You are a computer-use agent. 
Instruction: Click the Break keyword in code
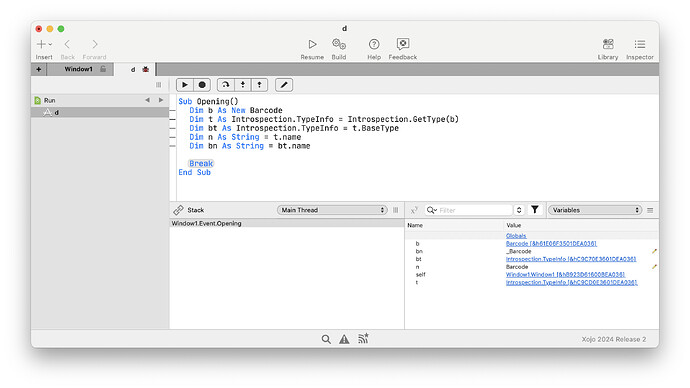click(201, 164)
